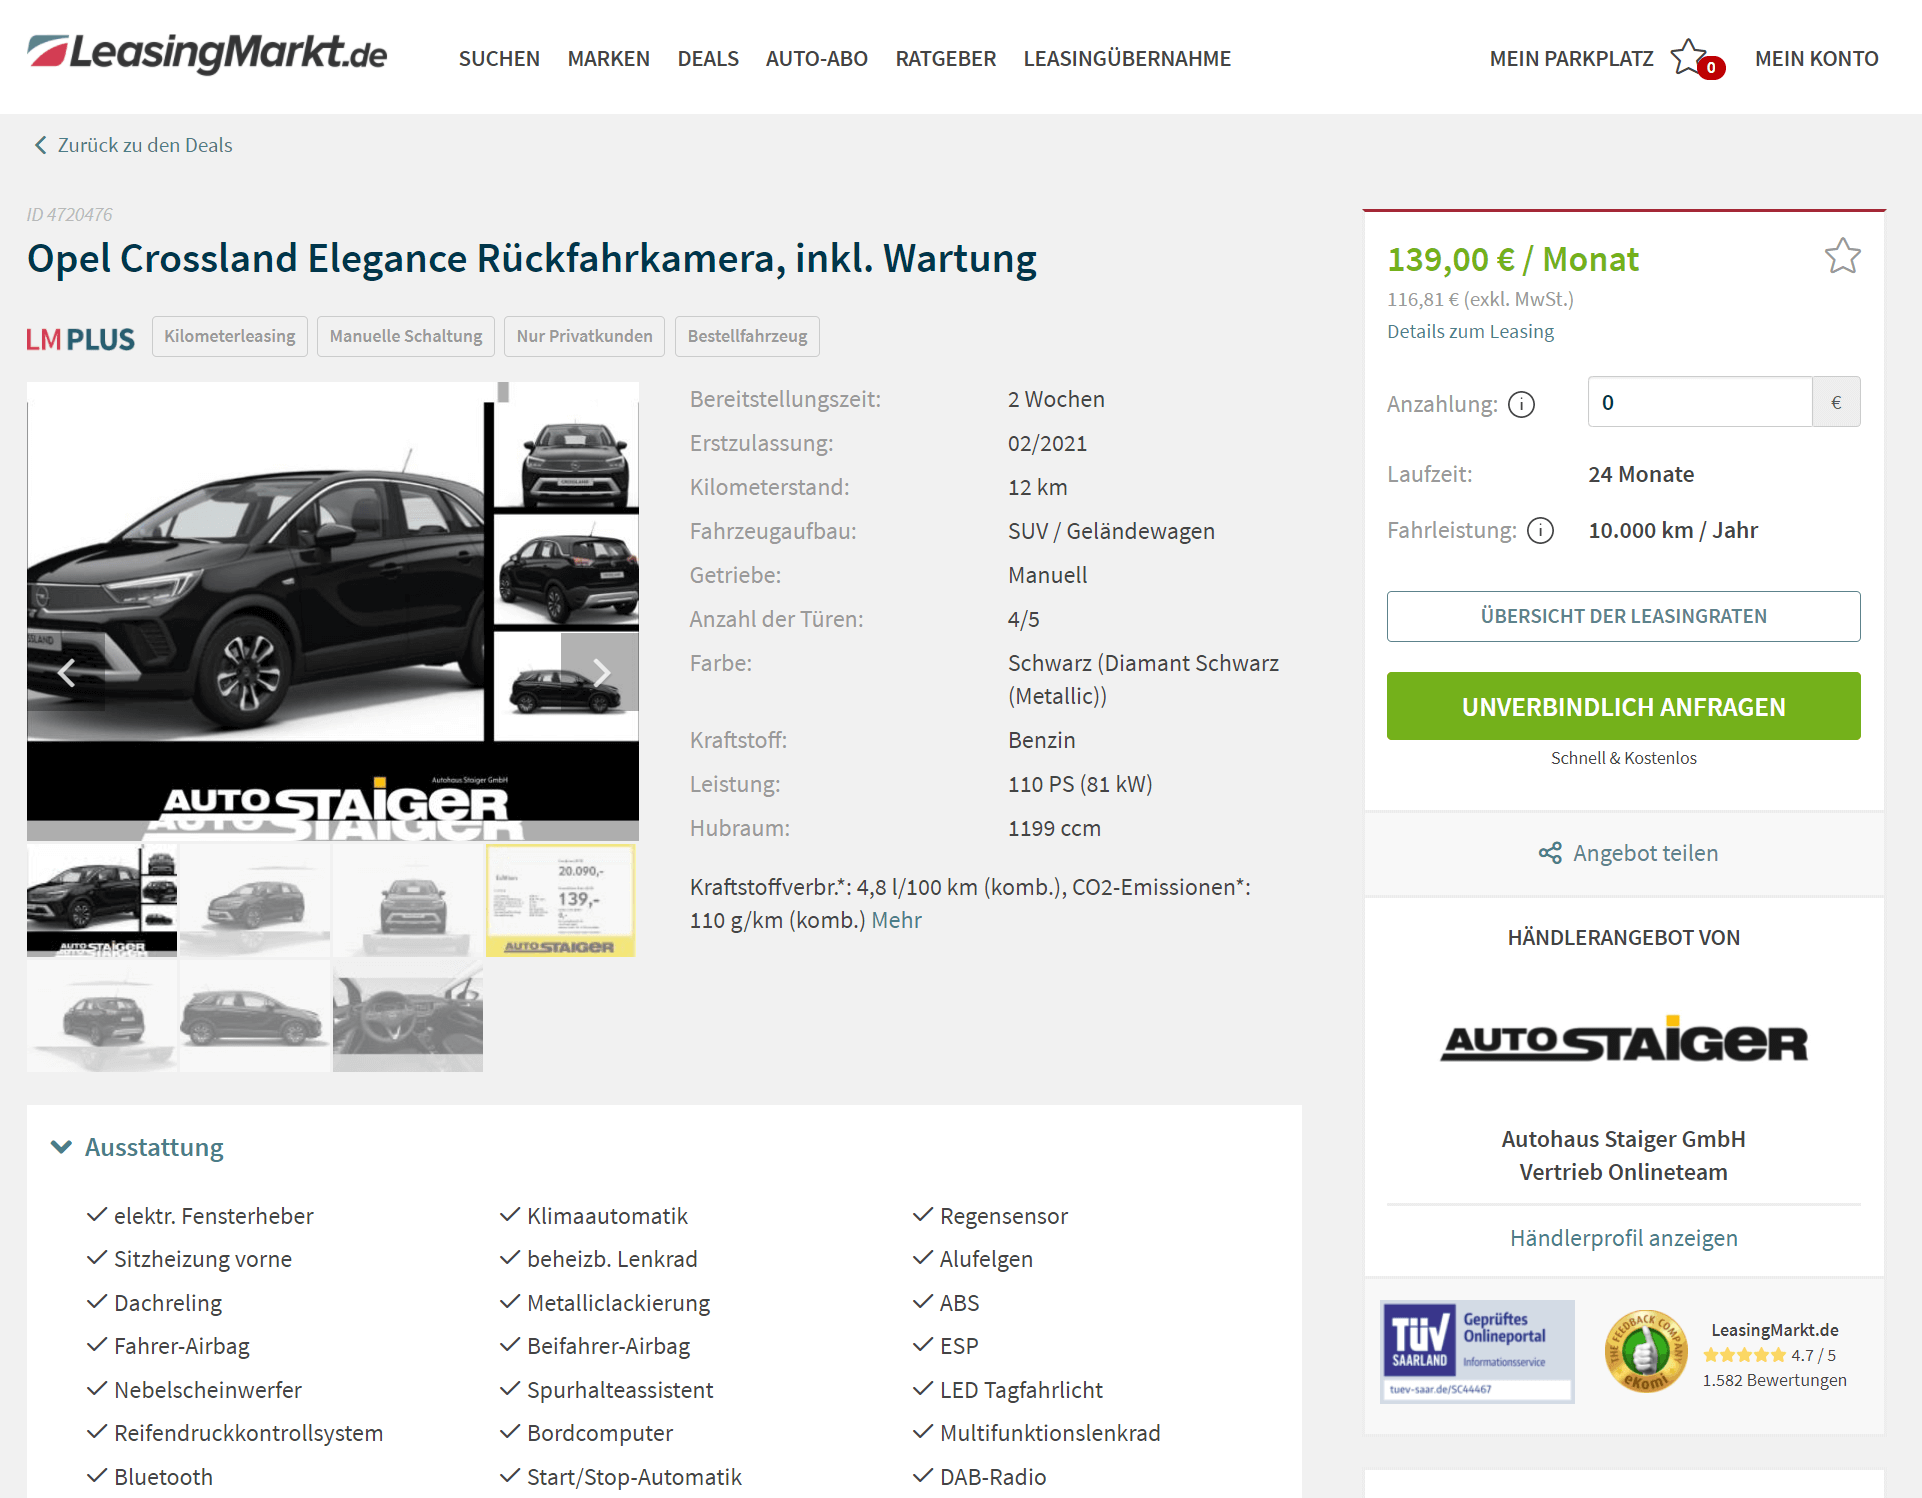Click the 10.000 km / Jahr value
This screenshot has height=1498, width=1922.
pos(1673,530)
